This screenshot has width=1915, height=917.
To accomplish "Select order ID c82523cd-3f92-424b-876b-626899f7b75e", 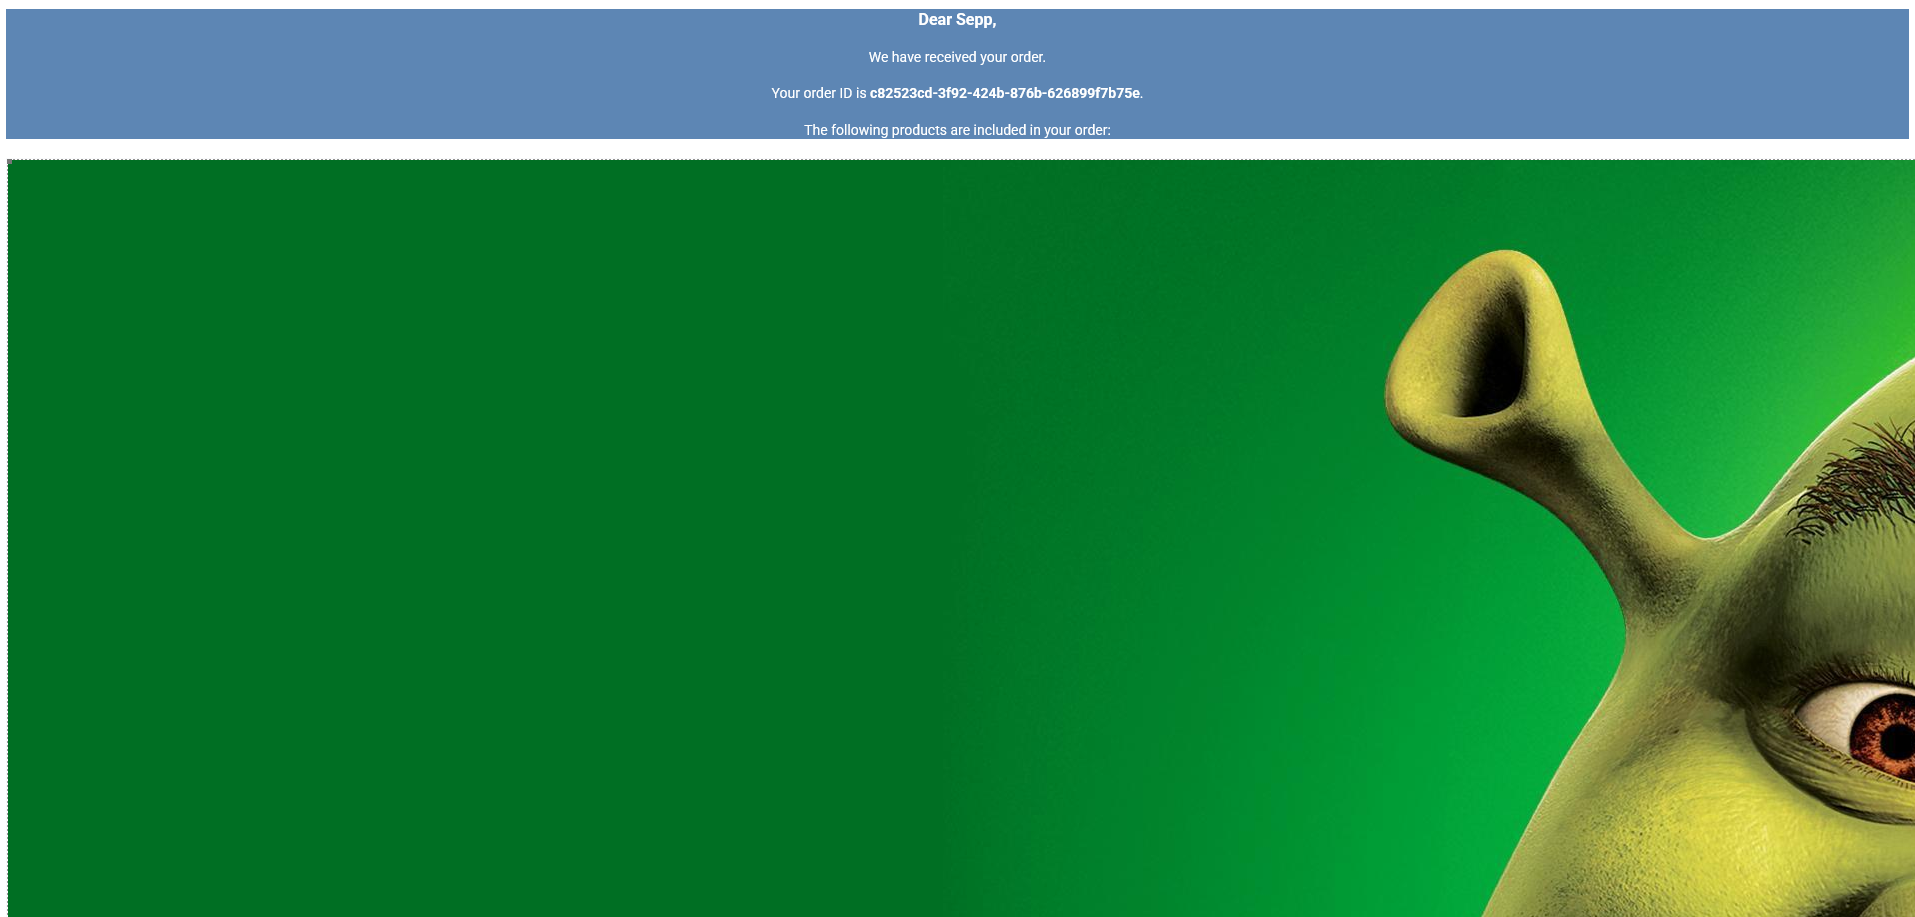I will click(x=1005, y=93).
